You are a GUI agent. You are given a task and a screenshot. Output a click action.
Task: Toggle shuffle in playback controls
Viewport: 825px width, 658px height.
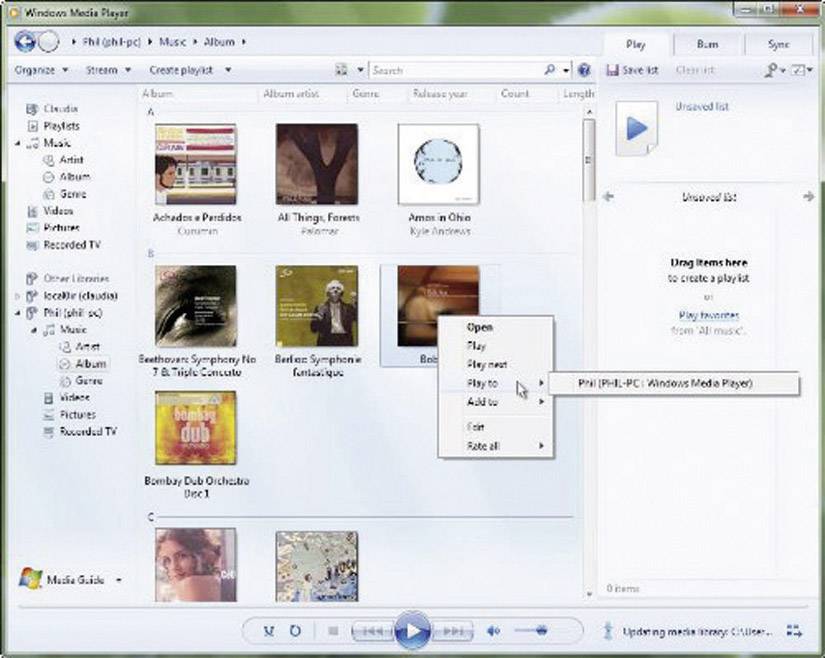tap(269, 630)
